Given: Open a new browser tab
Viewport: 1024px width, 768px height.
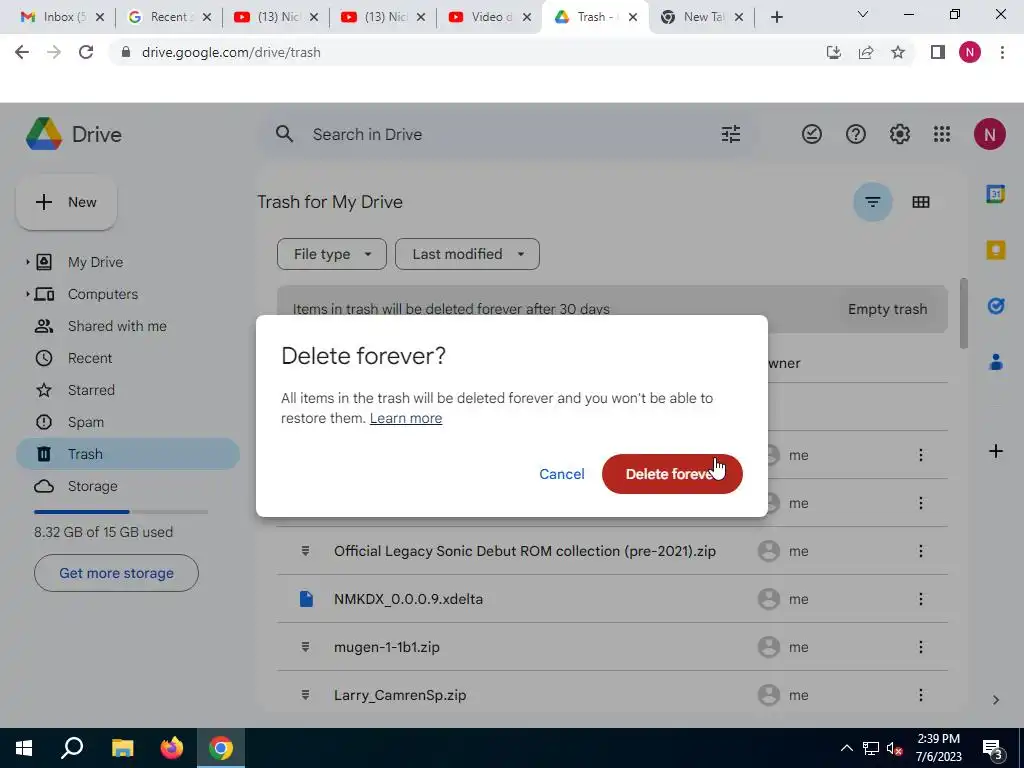Looking at the screenshot, I should [x=776, y=17].
